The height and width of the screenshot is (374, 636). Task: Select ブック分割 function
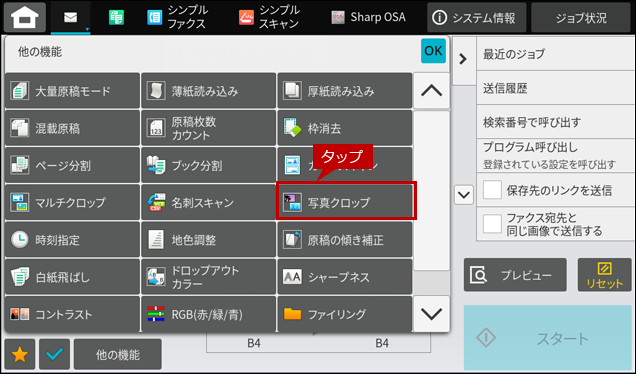[x=208, y=166]
